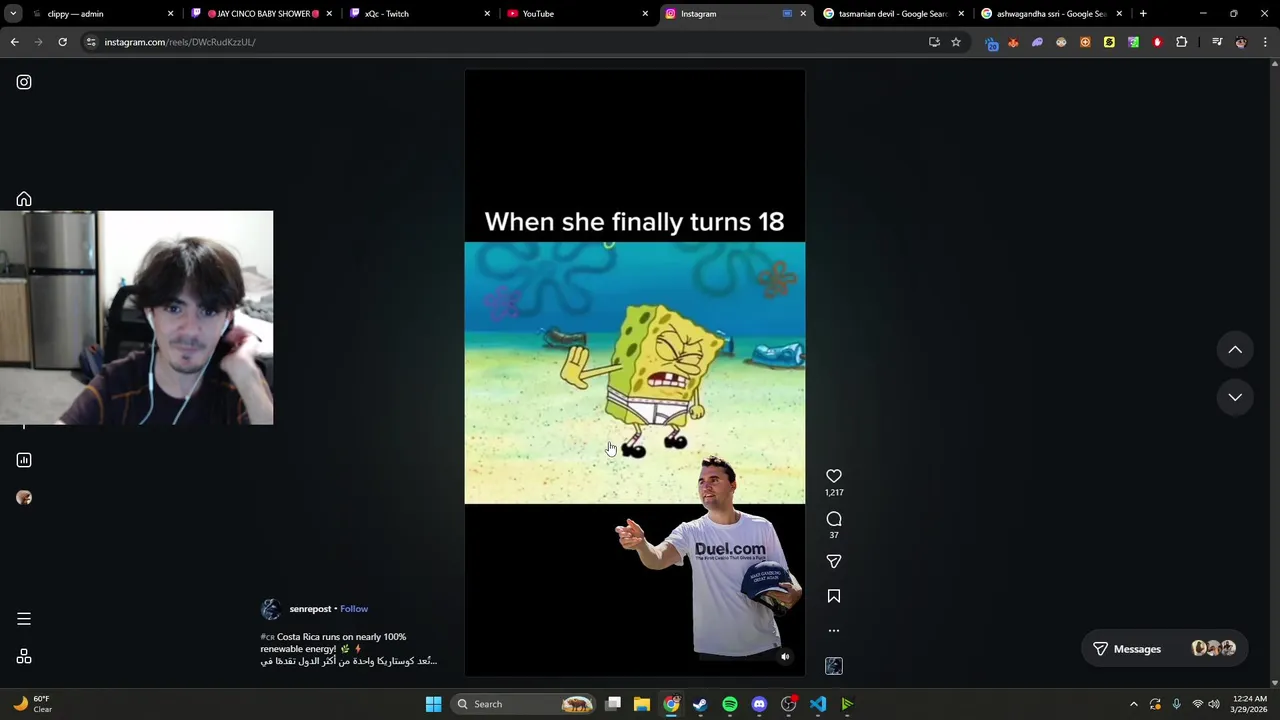This screenshot has height=720, width=1280.
Task: Go to Instagram Home via house icon
Action: [x=24, y=199]
